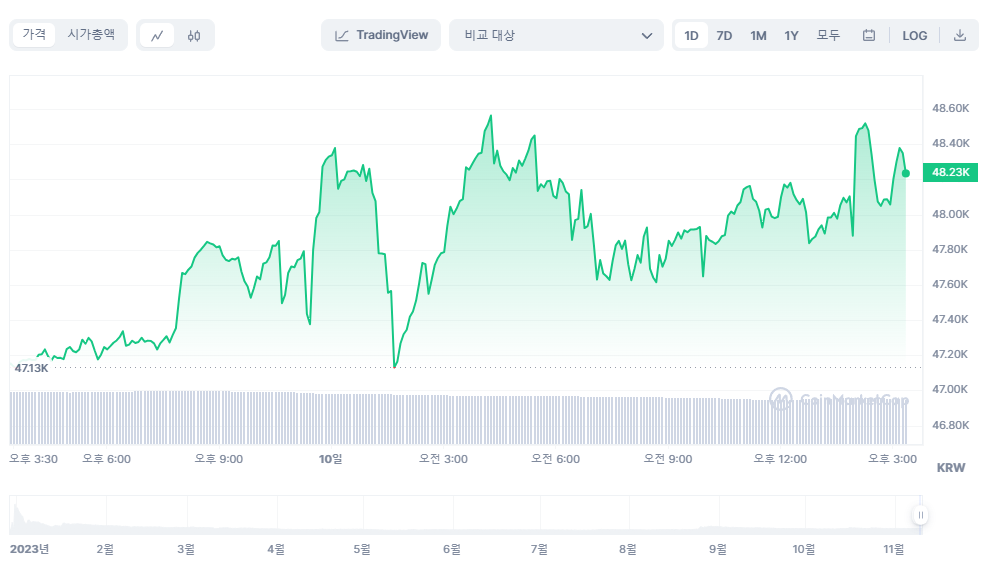The image size is (991, 571).
Task: Download chart data icon
Action: (x=959, y=35)
